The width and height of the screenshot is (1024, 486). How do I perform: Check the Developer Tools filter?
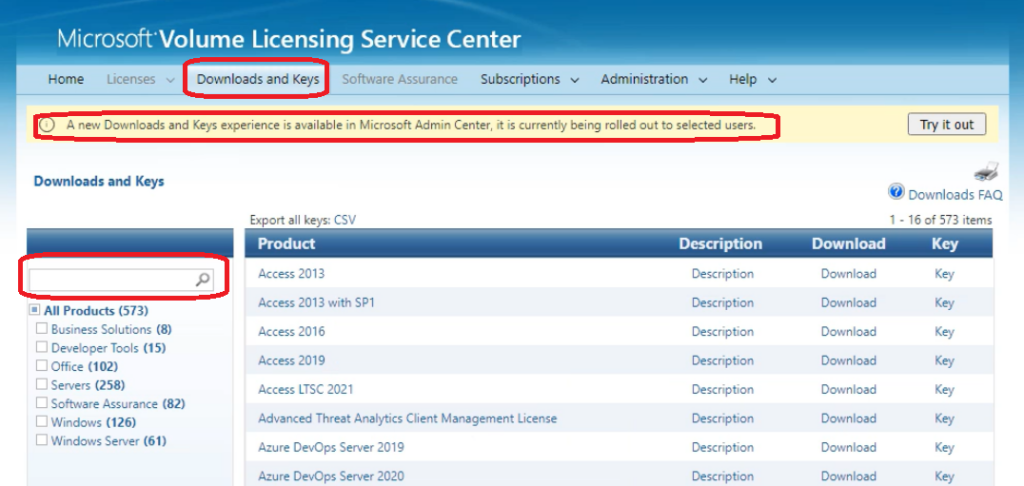point(42,347)
